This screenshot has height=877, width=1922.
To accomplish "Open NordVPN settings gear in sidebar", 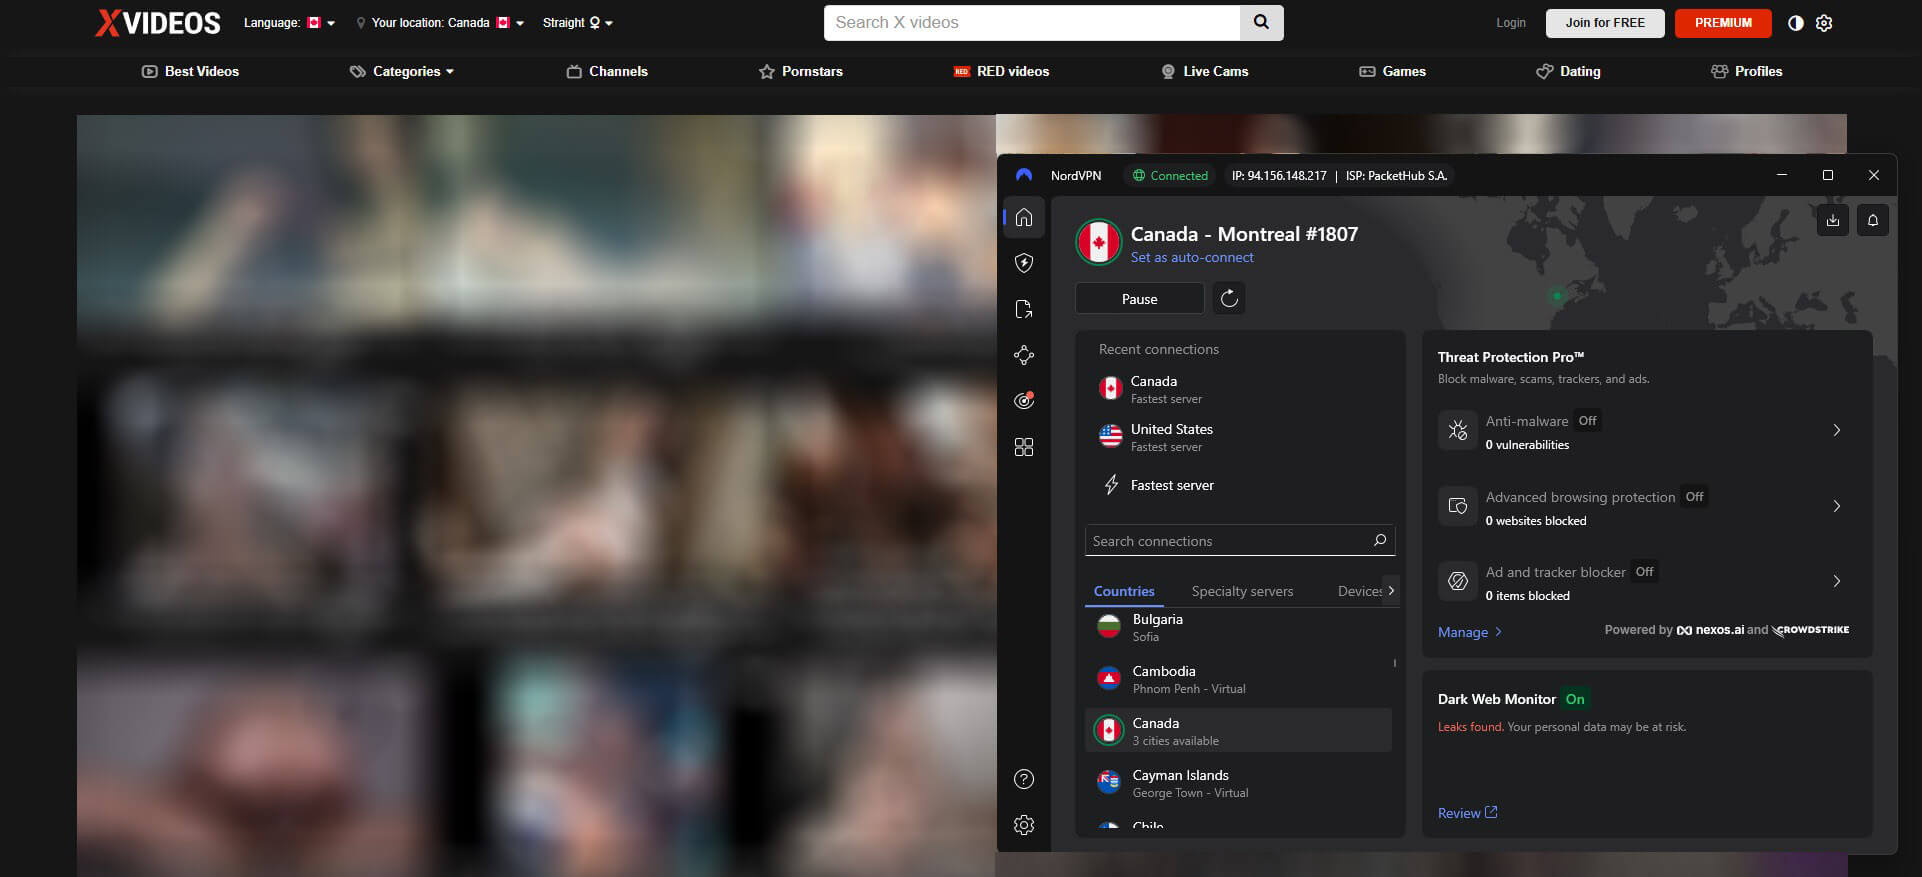I will click(1024, 825).
